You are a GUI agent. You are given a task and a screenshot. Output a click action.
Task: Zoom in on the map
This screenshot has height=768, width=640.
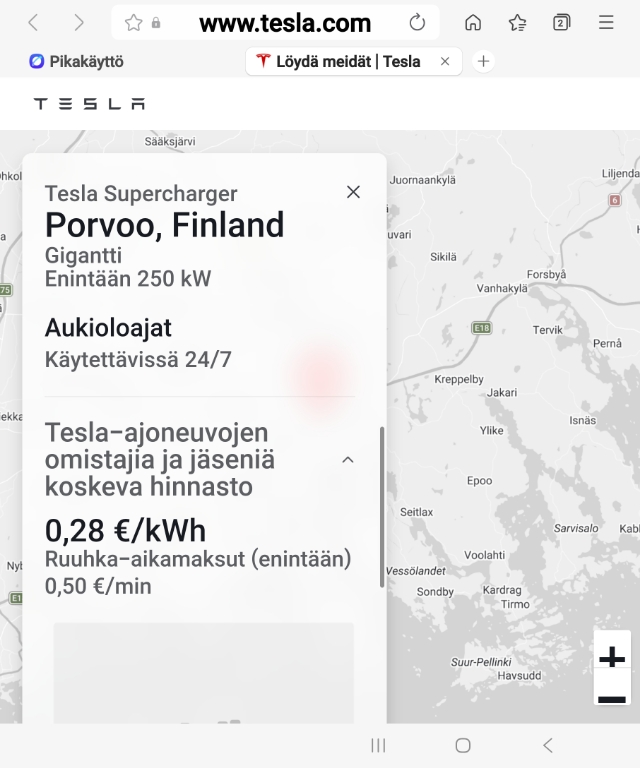click(x=611, y=657)
